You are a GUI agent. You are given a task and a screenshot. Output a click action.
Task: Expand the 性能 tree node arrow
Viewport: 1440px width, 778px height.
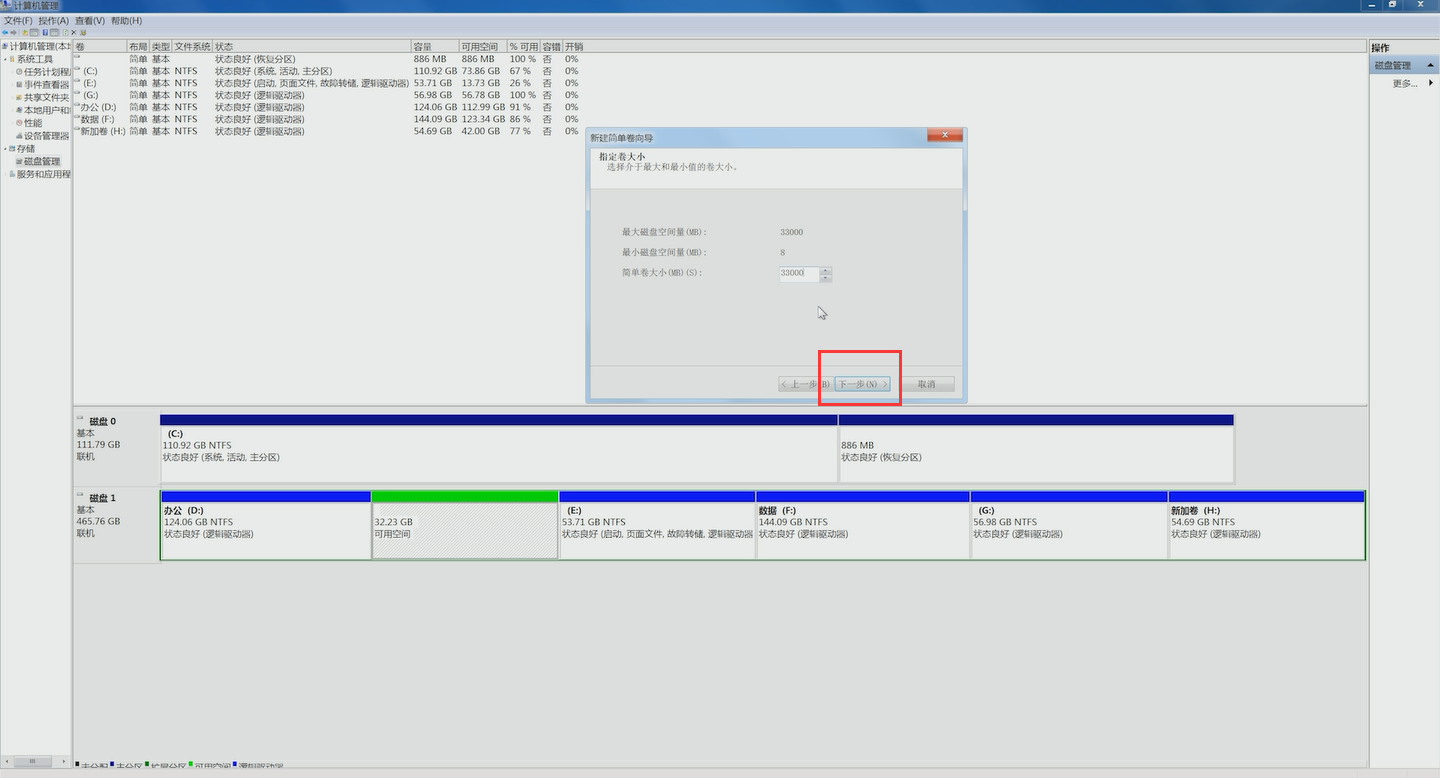pyautogui.click(x=12, y=123)
